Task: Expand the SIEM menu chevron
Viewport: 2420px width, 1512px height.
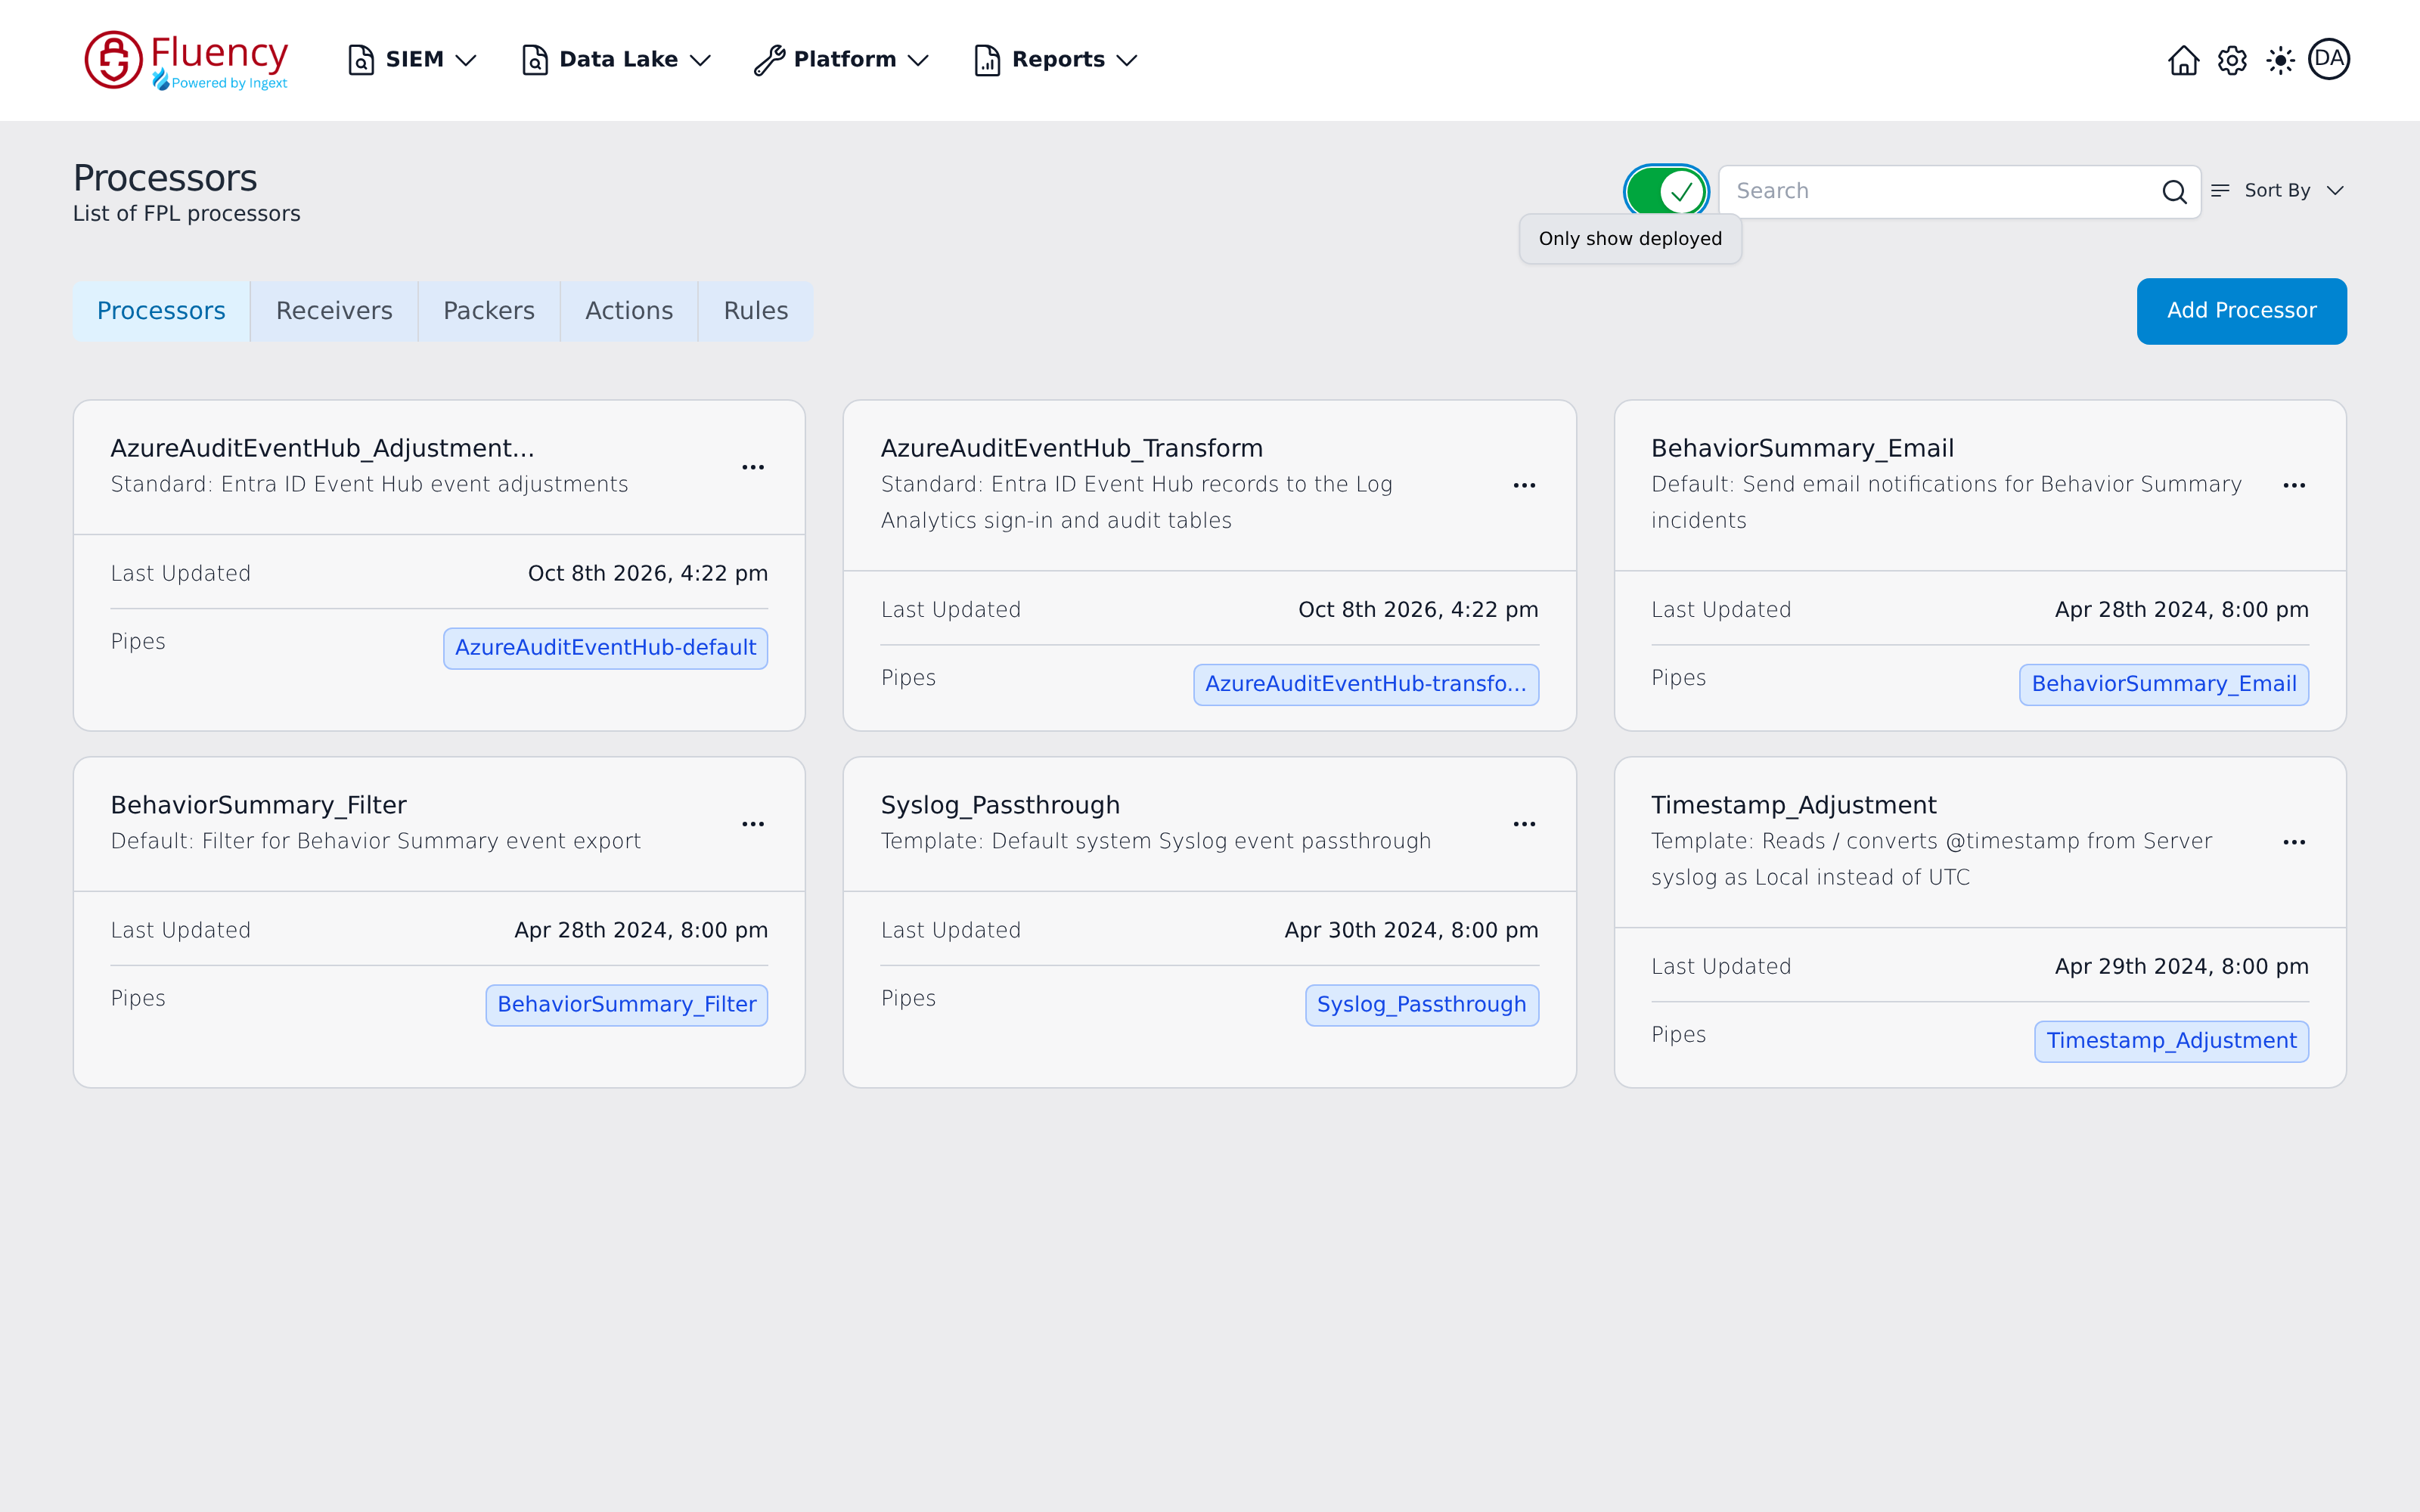Action: [466, 60]
